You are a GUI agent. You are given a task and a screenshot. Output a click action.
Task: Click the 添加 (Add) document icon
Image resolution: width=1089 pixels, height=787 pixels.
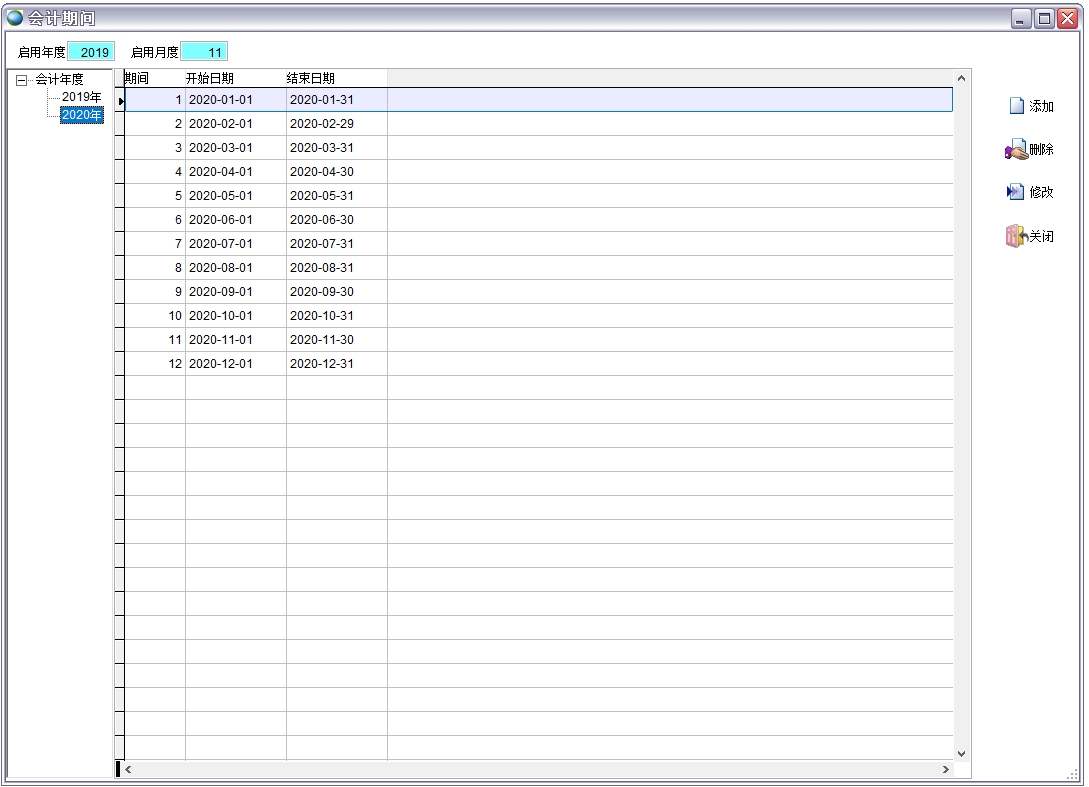pyautogui.click(x=1016, y=106)
